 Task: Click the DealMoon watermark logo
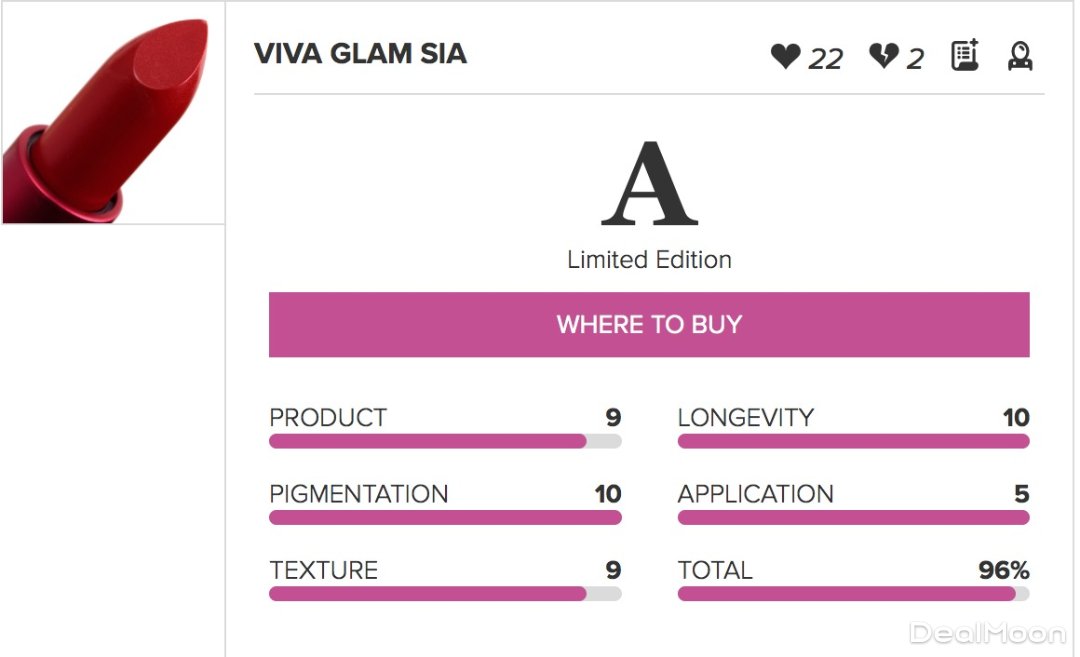[987, 632]
